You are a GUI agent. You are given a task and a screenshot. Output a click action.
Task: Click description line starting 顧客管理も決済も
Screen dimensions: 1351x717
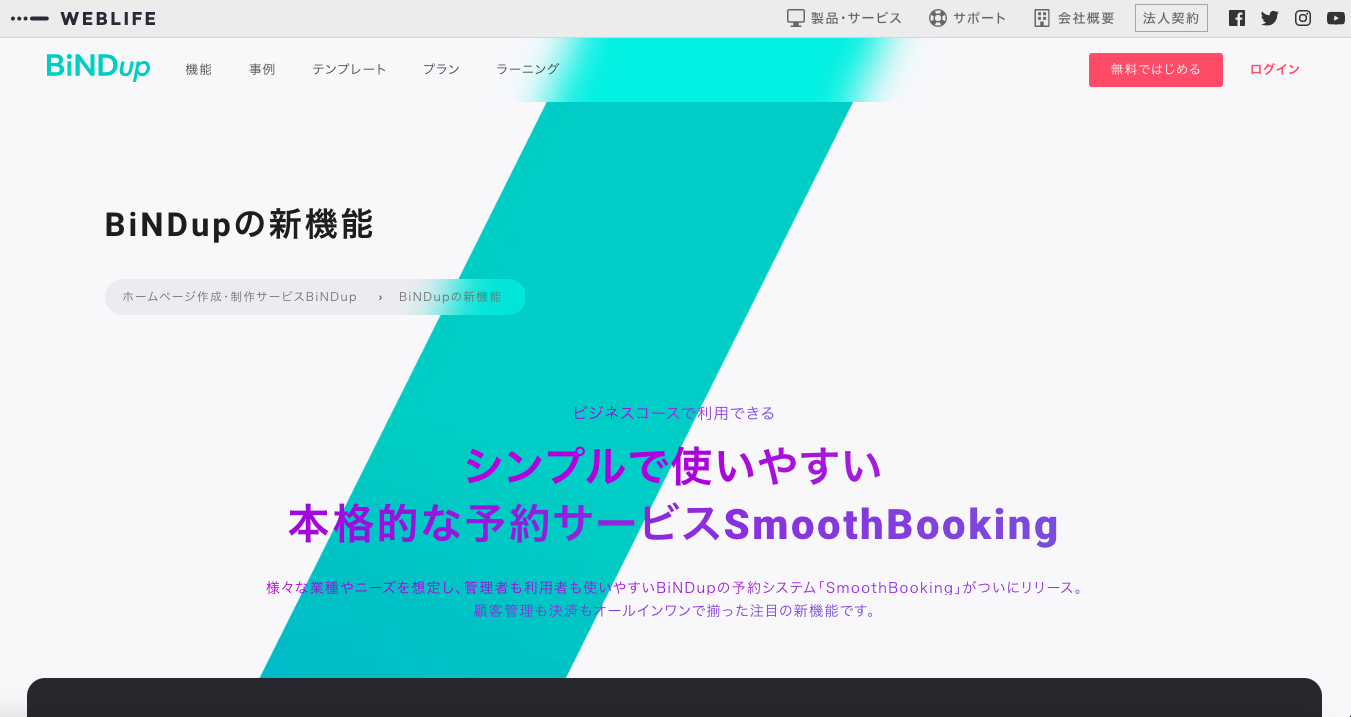click(x=675, y=611)
